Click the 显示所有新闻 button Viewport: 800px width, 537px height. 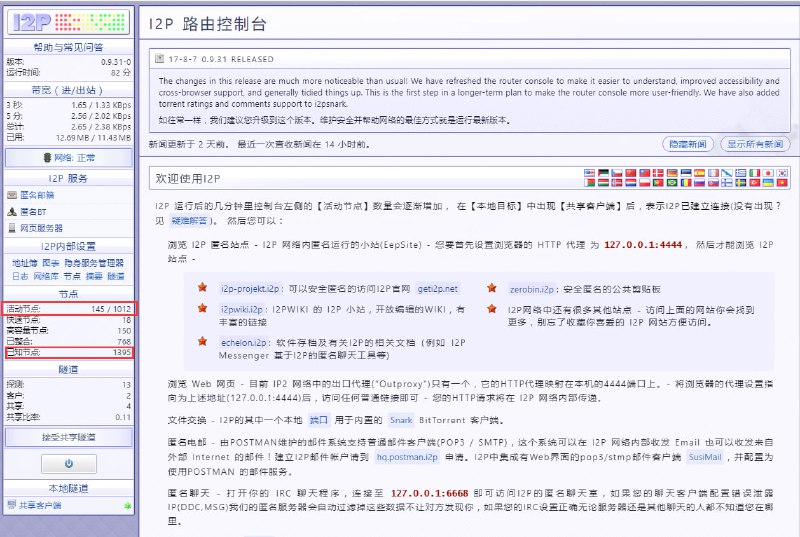755,144
